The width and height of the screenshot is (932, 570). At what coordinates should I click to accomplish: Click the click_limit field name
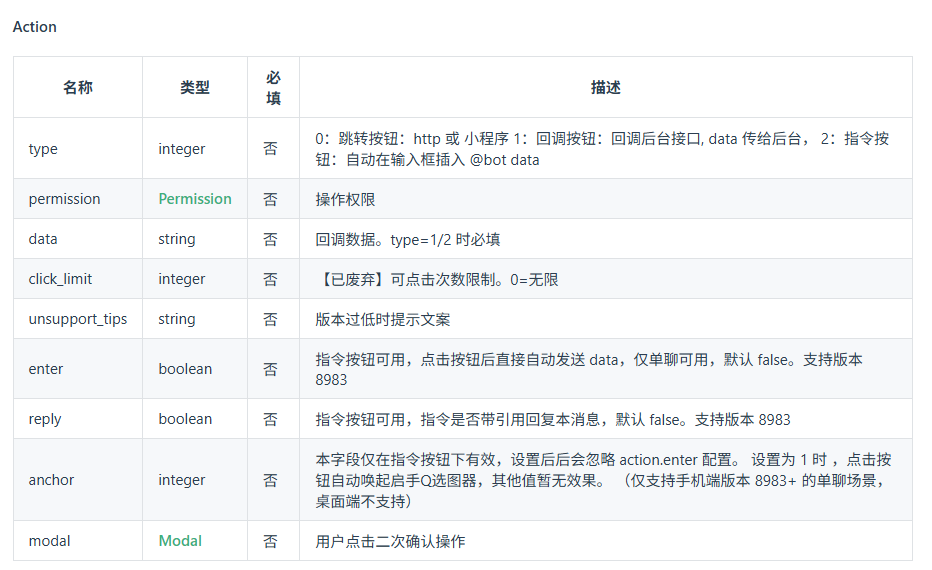point(60,279)
